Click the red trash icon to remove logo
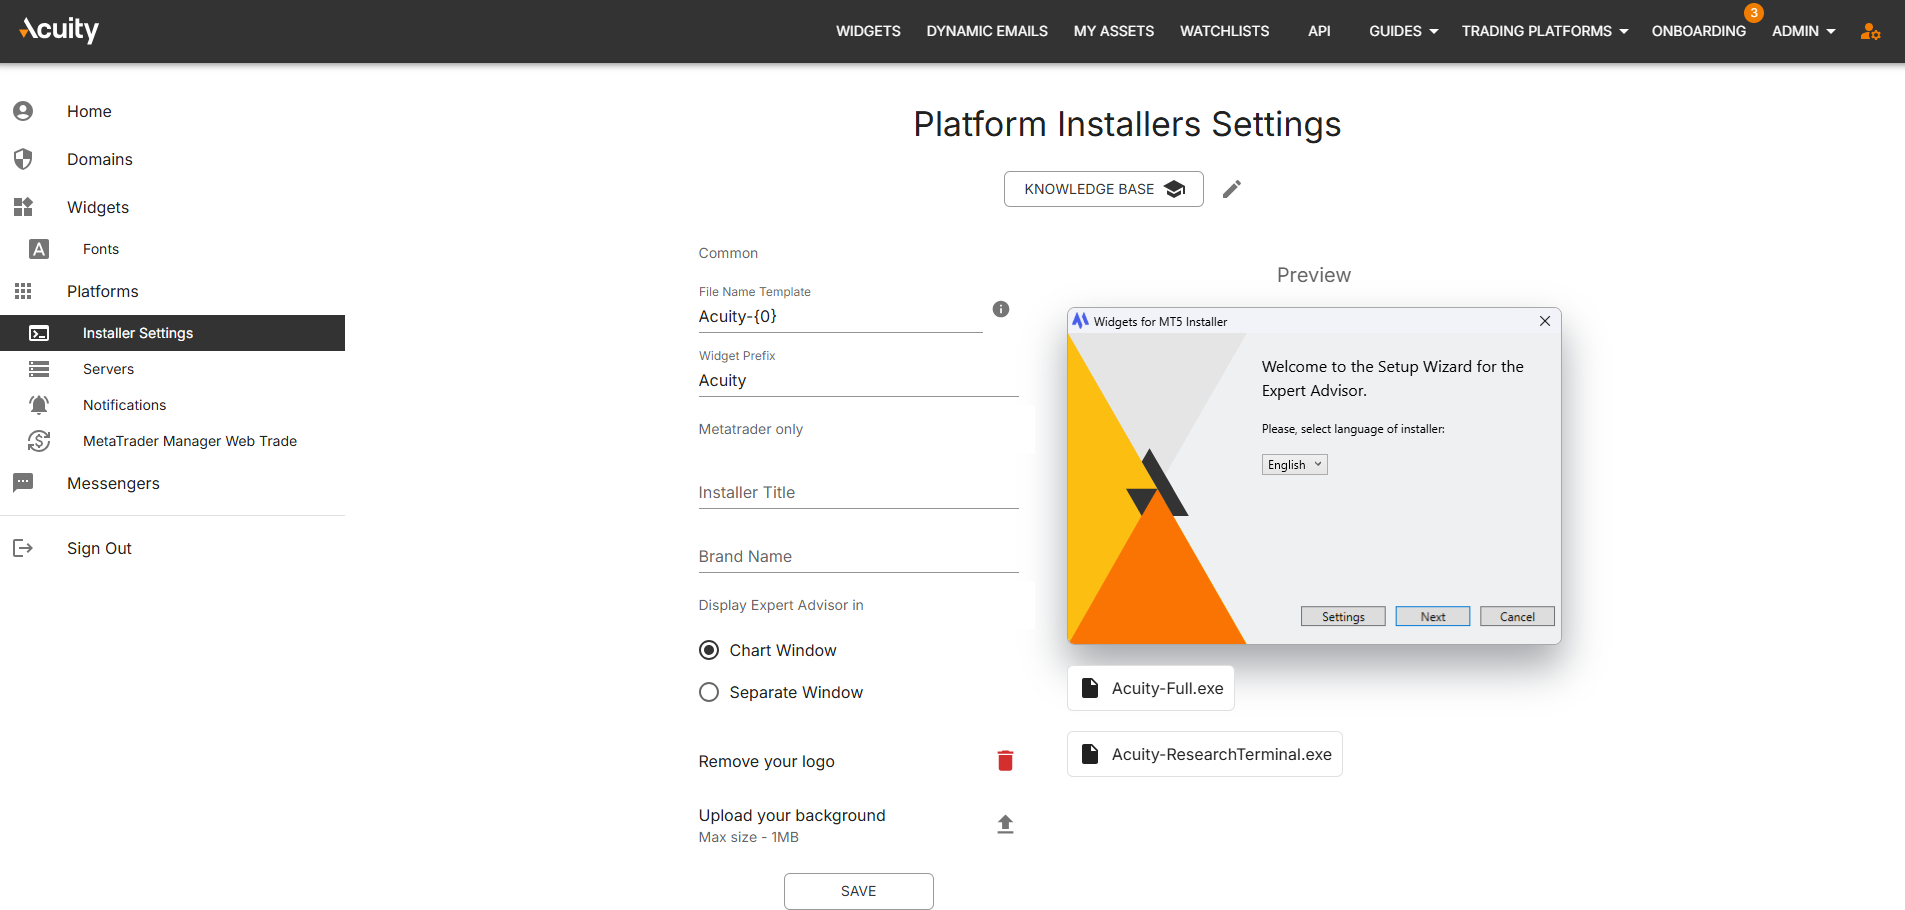The image size is (1905, 910). [x=1005, y=761]
